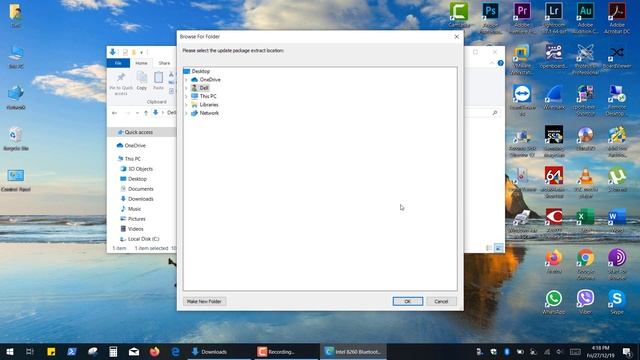
Task: Open the Skype desktop icon
Action: tap(617, 302)
